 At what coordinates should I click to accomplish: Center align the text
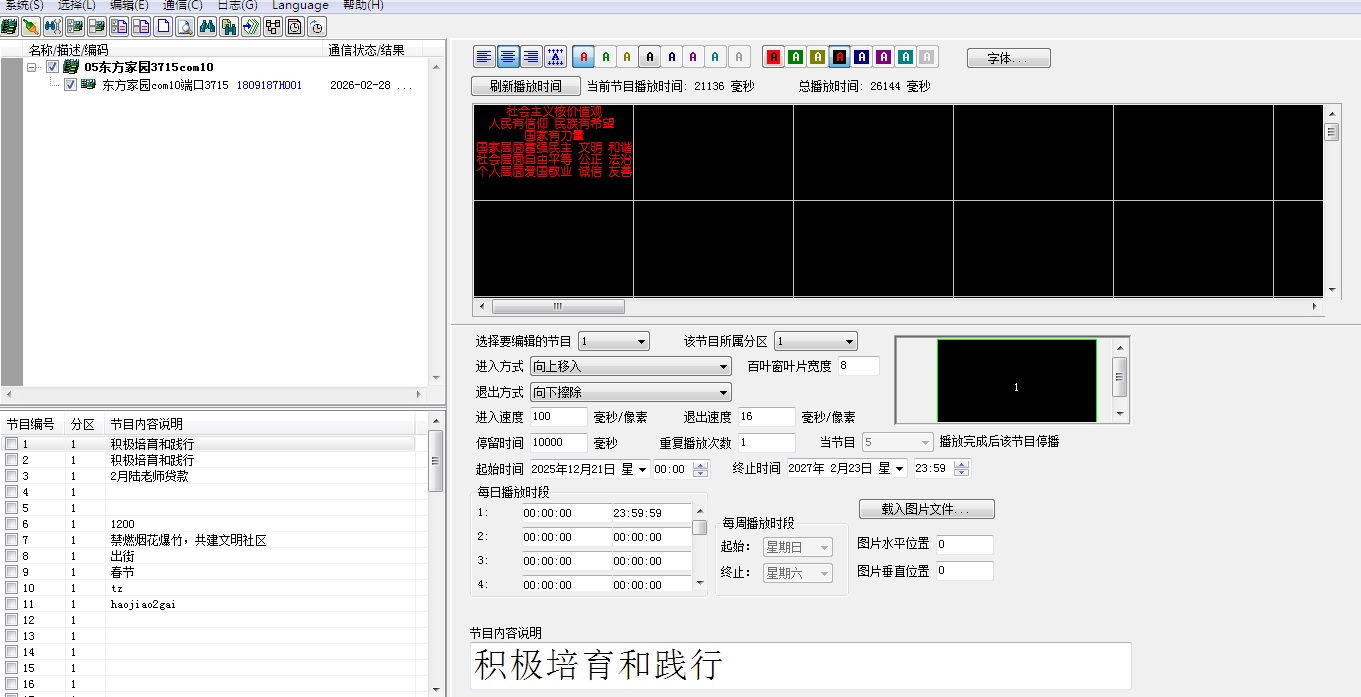coord(508,58)
